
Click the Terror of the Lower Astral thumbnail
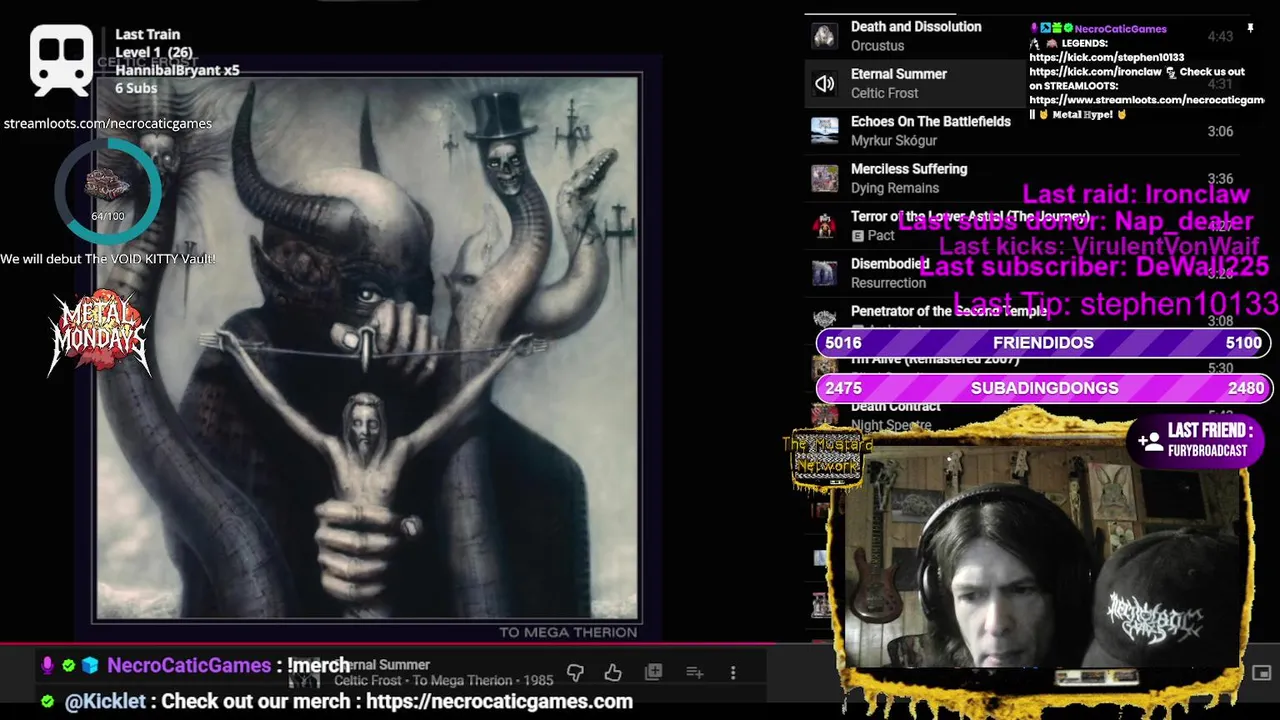click(x=824, y=226)
